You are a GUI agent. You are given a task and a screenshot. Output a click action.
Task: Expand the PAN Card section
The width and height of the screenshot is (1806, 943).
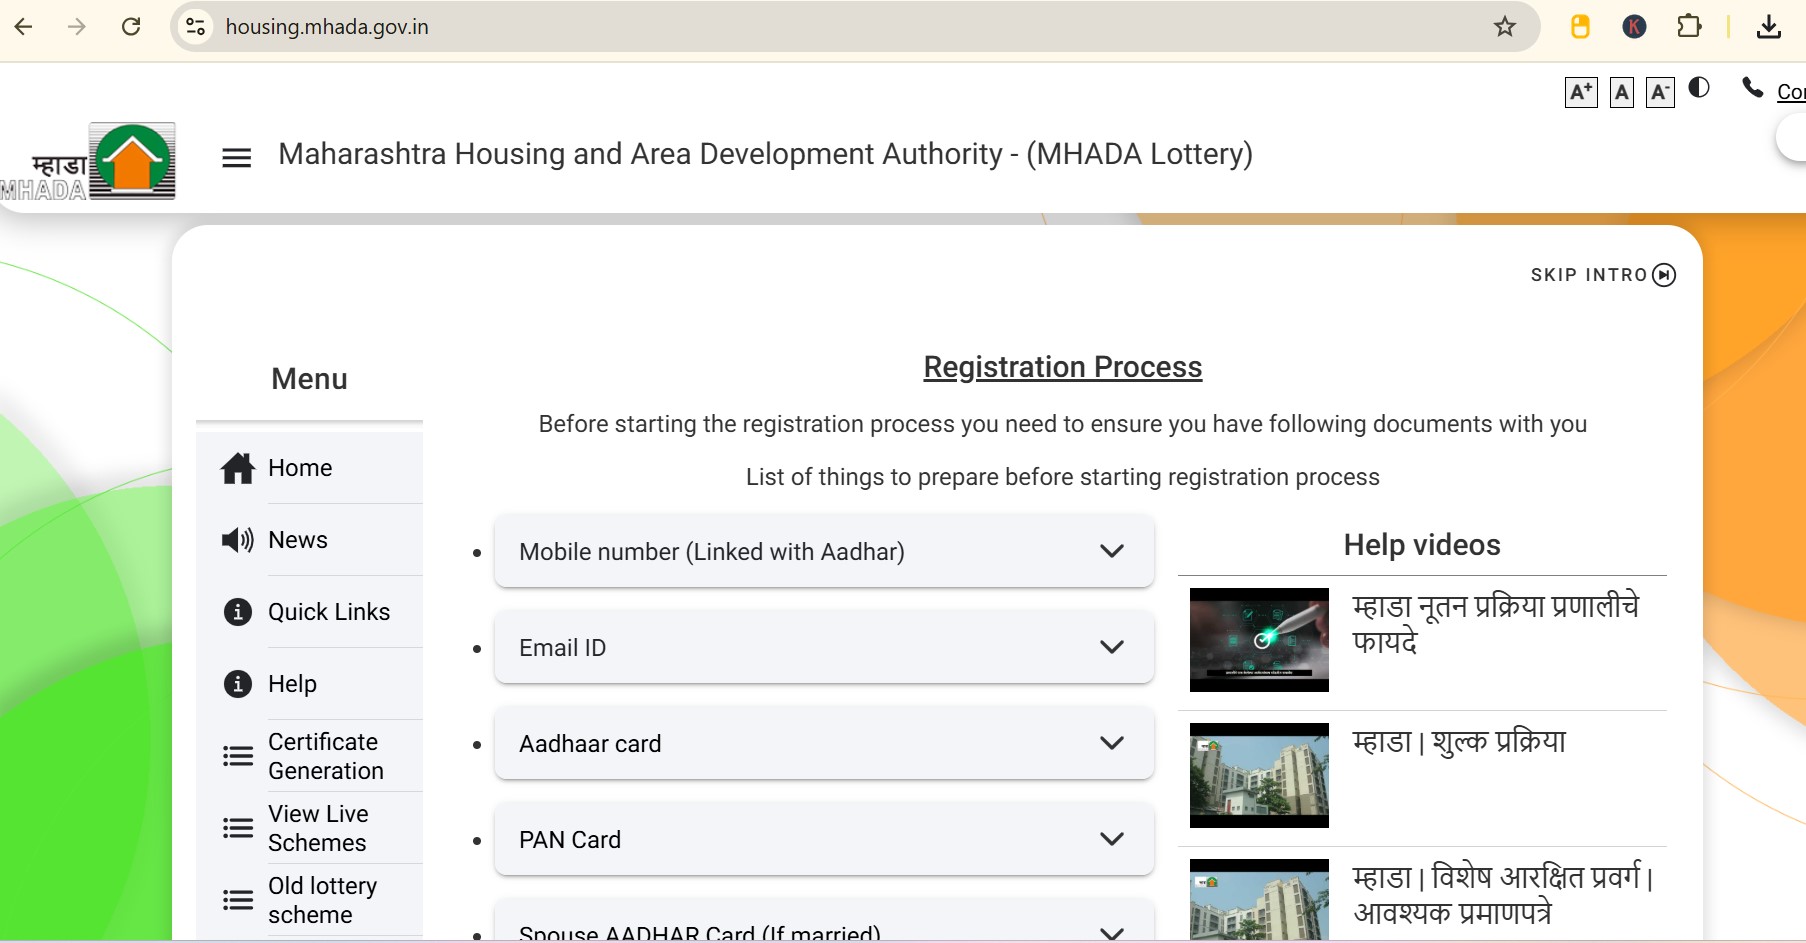[x=824, y=839]
